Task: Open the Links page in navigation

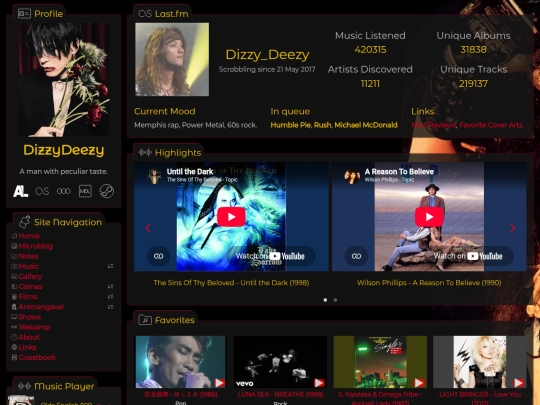Action: (x=27, y=347)
